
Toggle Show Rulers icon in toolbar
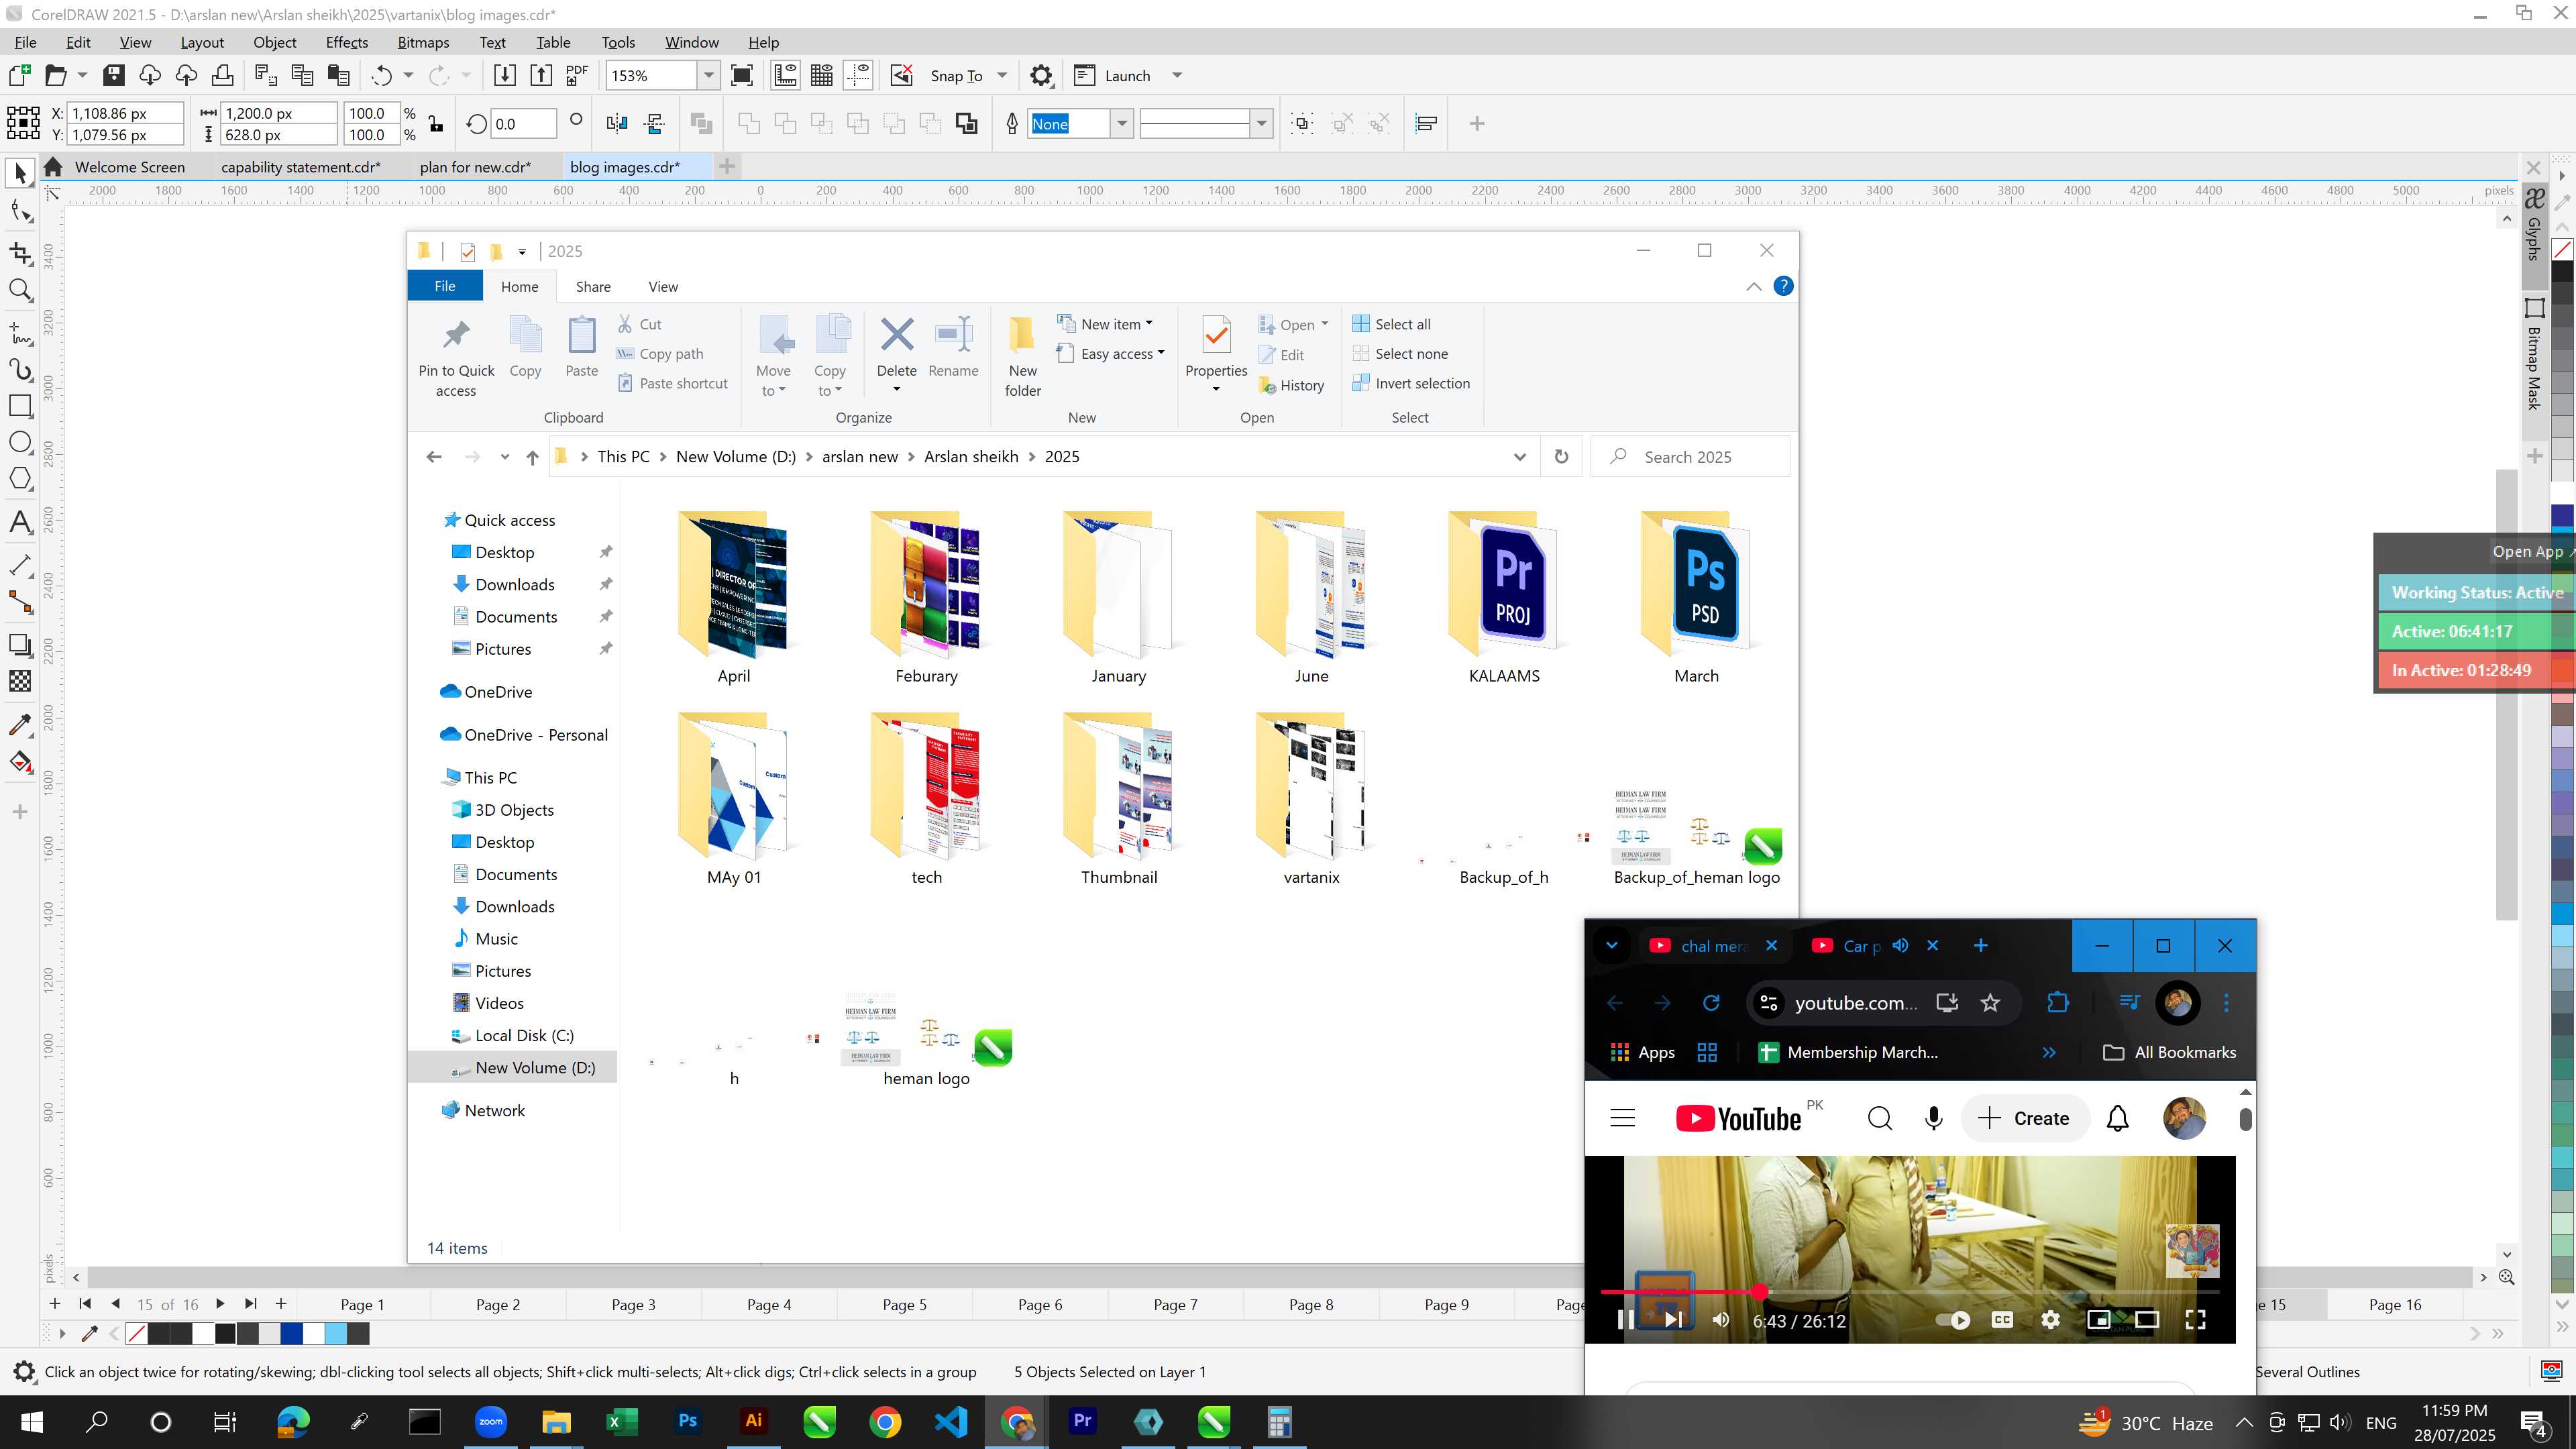tap(786, 75)
